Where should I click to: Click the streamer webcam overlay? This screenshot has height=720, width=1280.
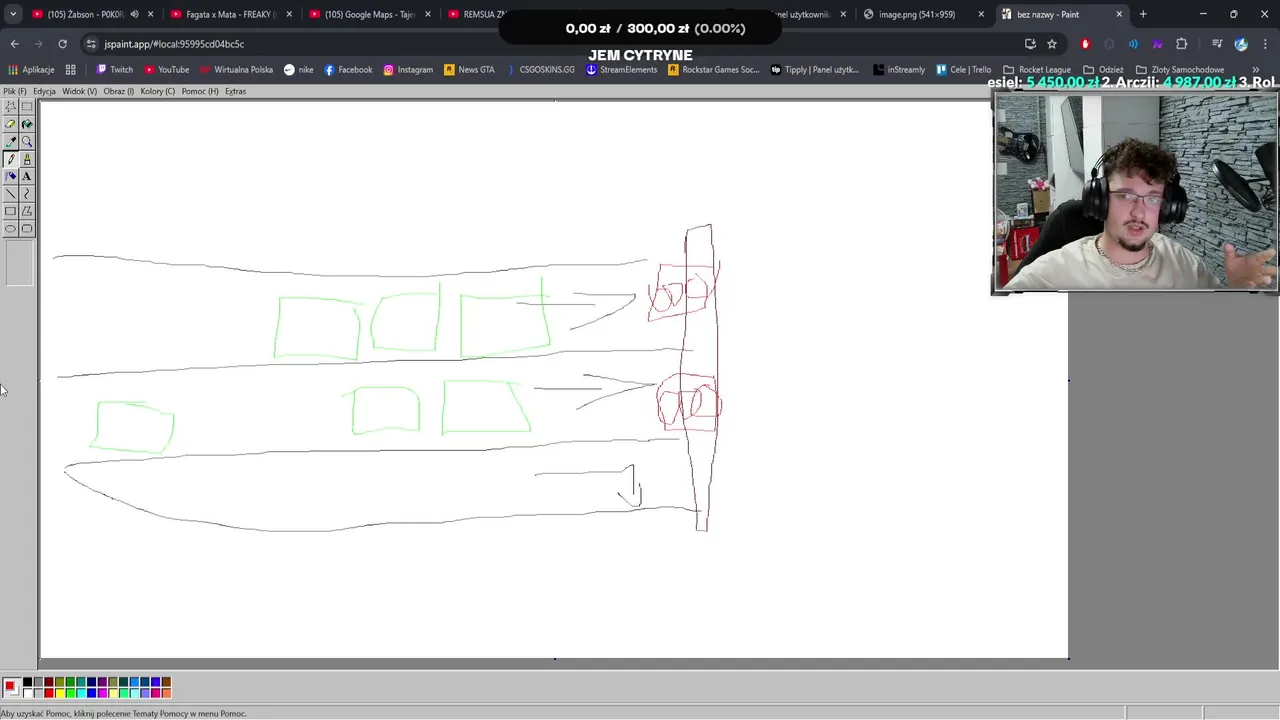click(x=1135, y=193)
